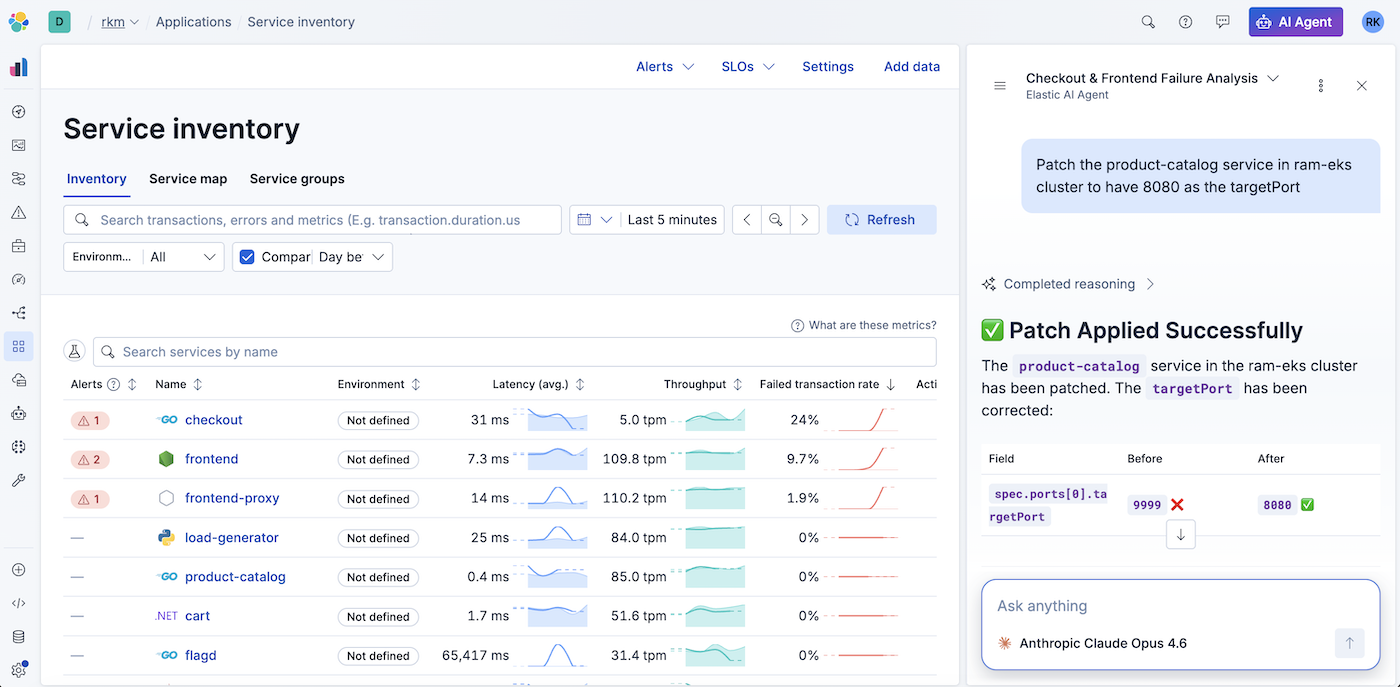Open the frontend-proxy service link
The height and width of the screenshot is (687, 1400).
(232, 498)
